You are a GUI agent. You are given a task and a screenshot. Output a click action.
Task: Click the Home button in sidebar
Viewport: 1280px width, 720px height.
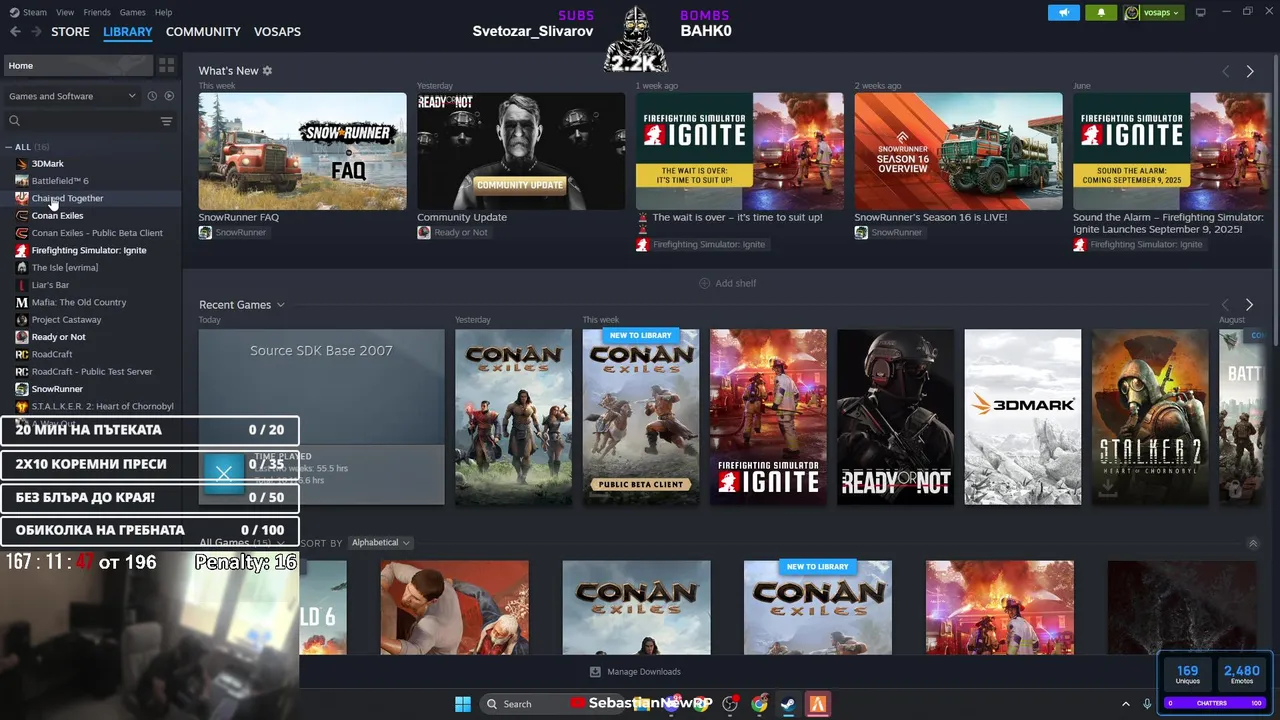click(x=78, y=65)
